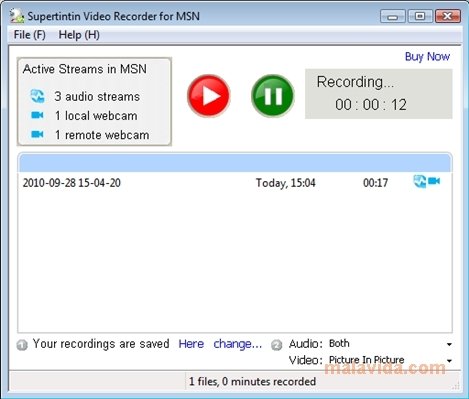Close the Supertintin window
The image size is (469, 399).
coord(448,16)
